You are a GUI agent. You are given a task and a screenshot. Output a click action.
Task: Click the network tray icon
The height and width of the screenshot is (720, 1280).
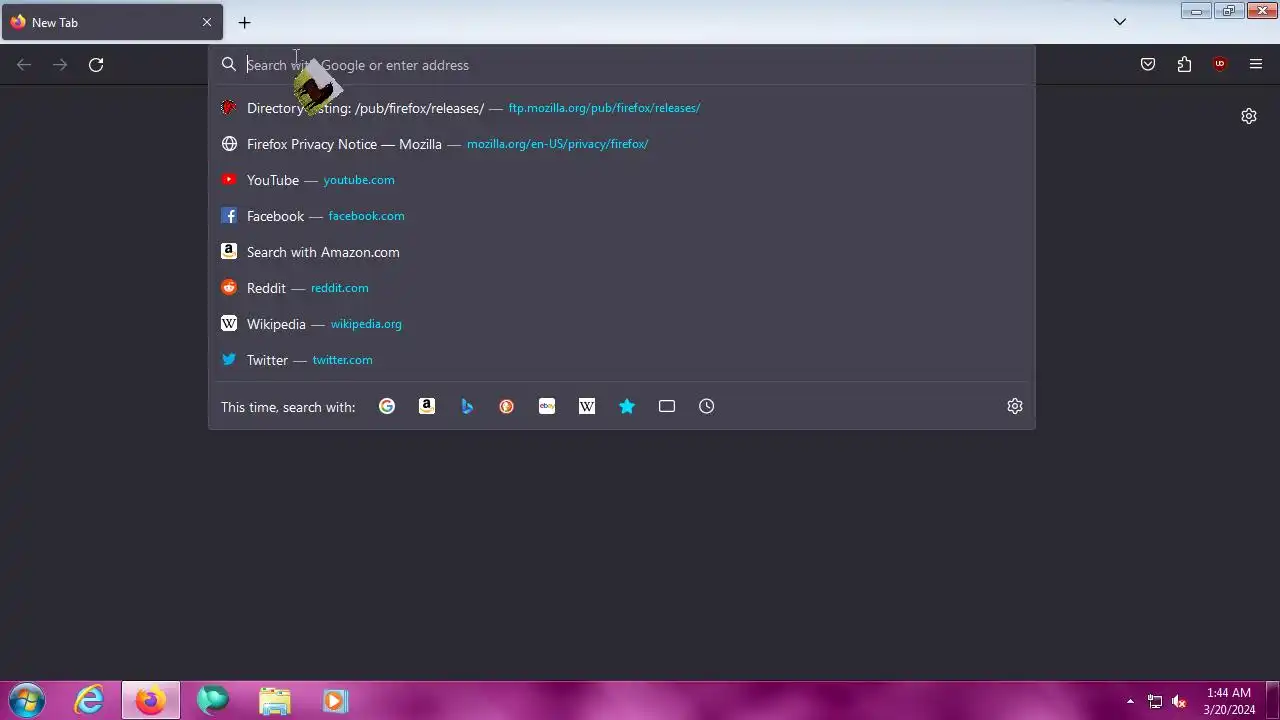1155,702
